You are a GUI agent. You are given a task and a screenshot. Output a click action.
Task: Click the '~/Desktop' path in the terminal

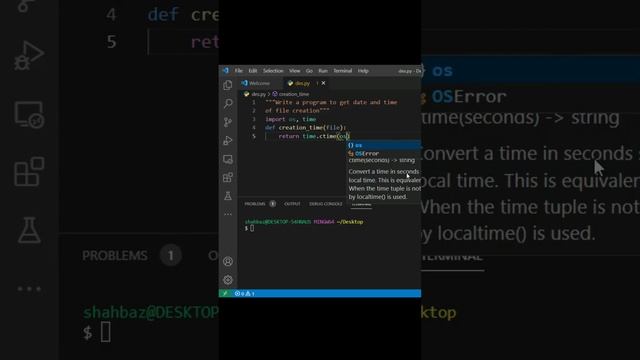click(350, 222)
